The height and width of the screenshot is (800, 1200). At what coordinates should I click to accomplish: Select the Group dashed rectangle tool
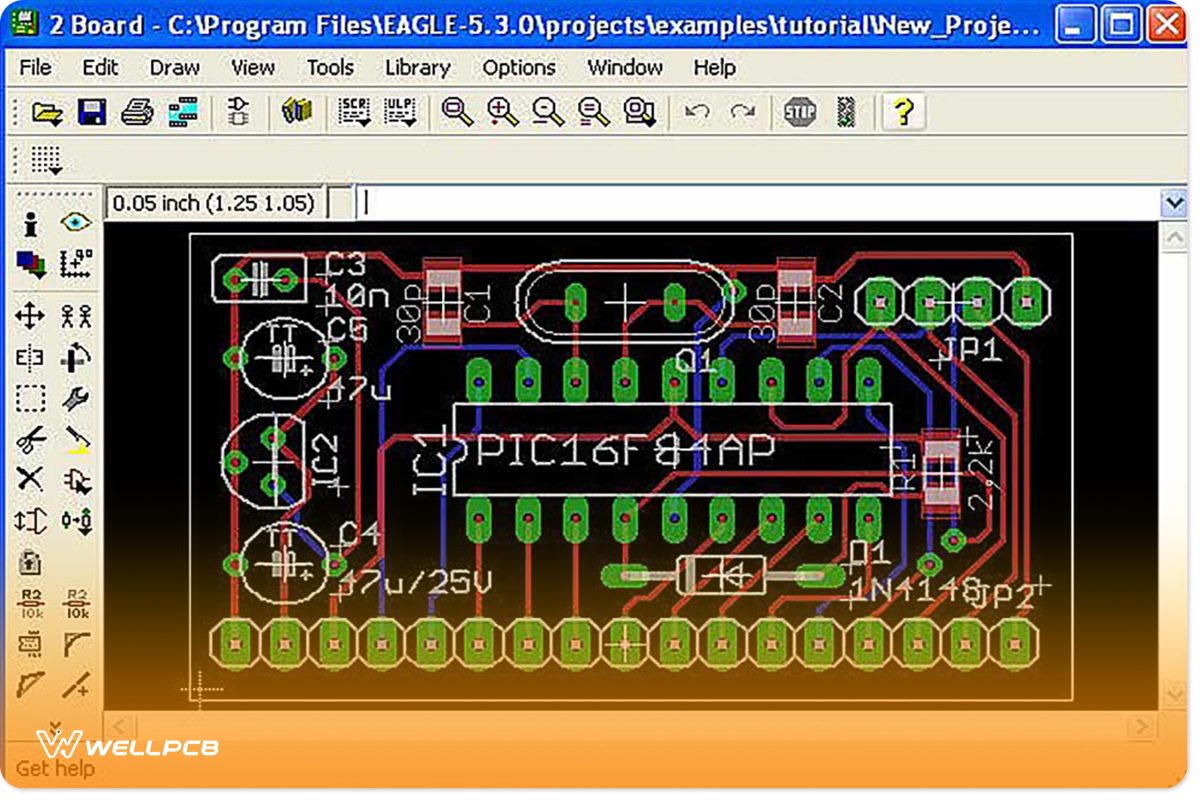pos(30,398)
